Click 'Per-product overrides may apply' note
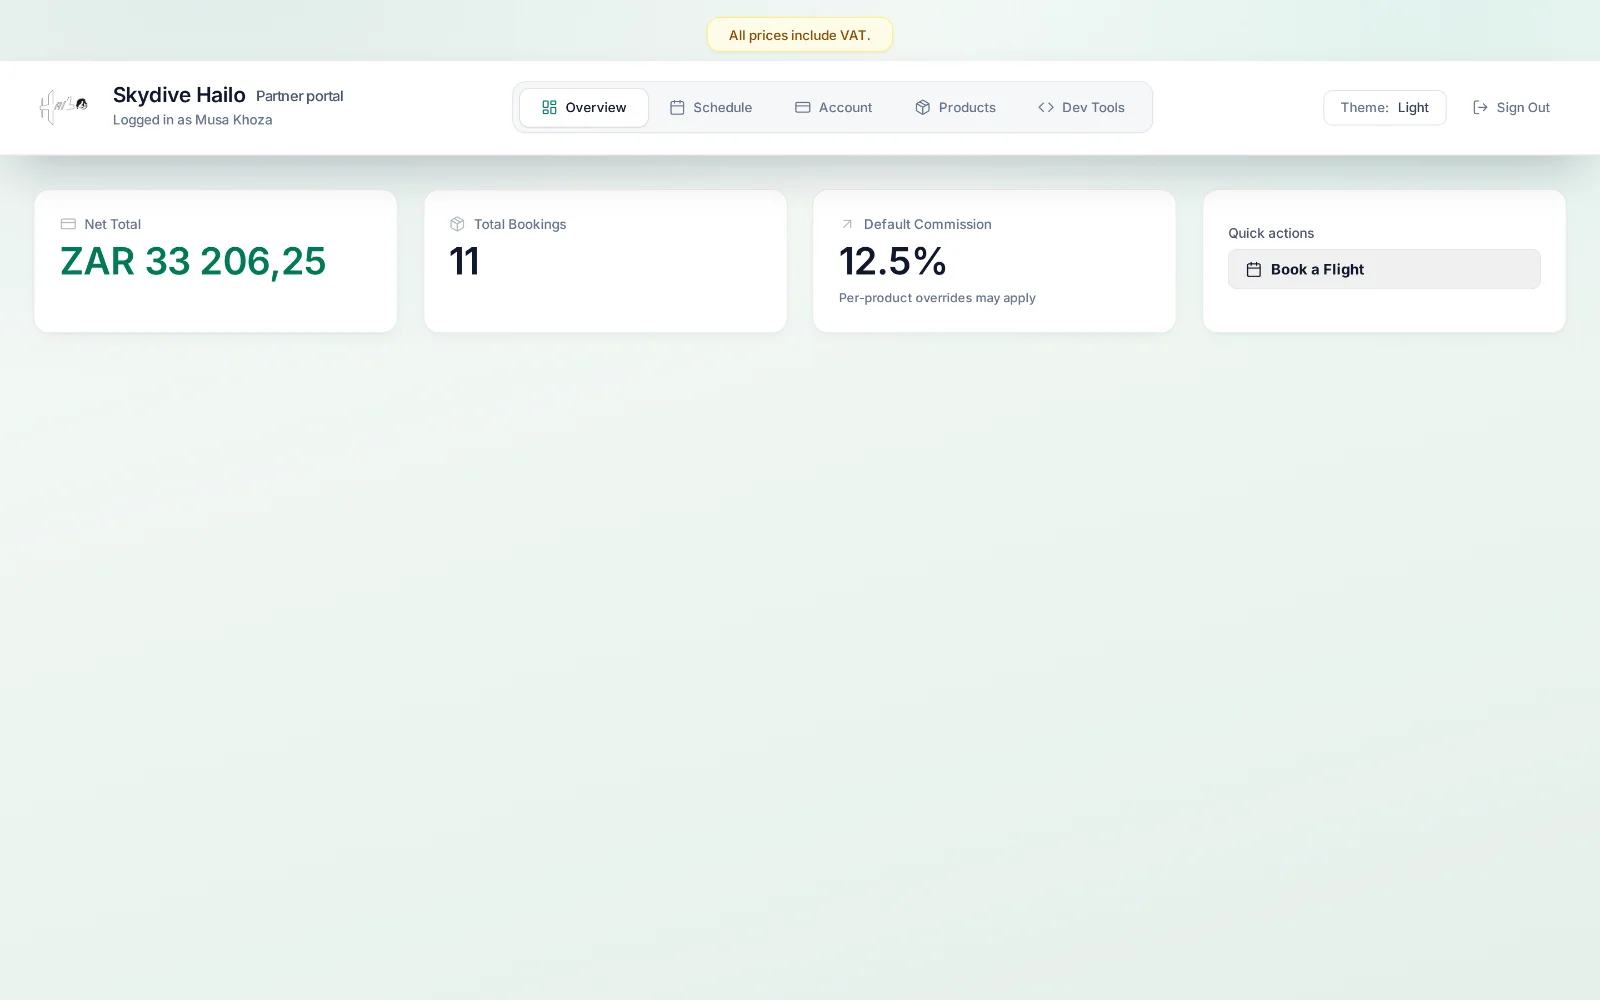The width and height of the screenshot is (1600, 1000). click(x=937, y=298)
